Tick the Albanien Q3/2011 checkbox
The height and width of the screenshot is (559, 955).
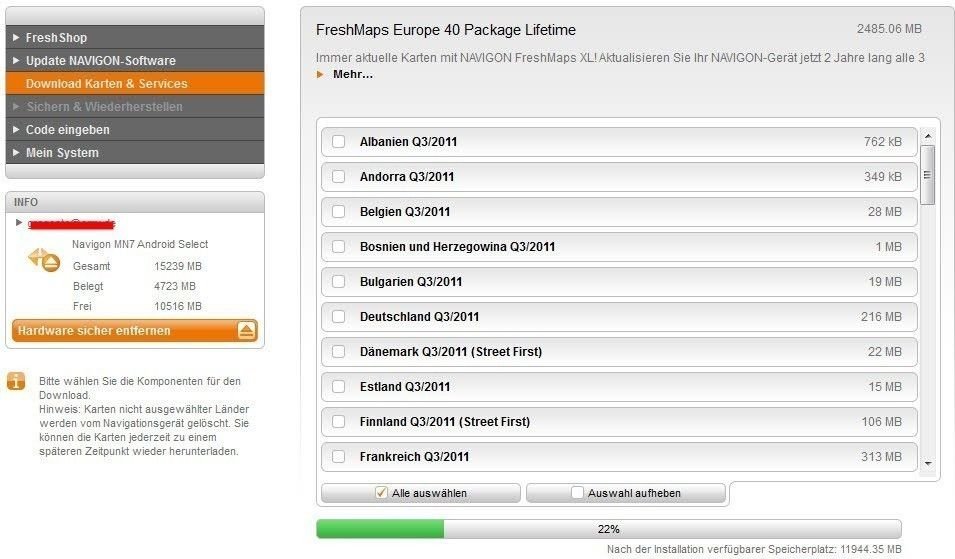pos(338,142)
